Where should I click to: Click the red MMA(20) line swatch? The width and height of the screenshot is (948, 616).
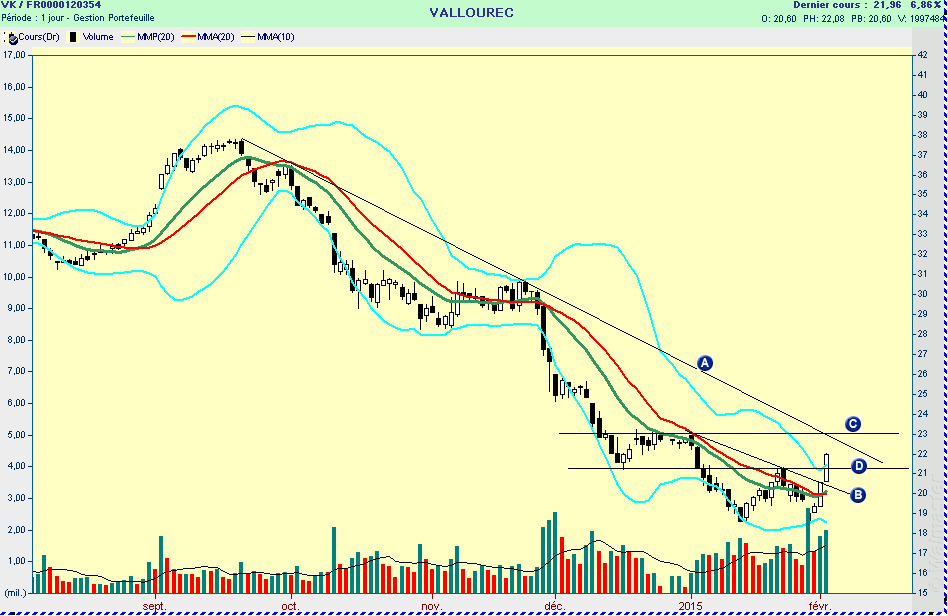[189, 37]
